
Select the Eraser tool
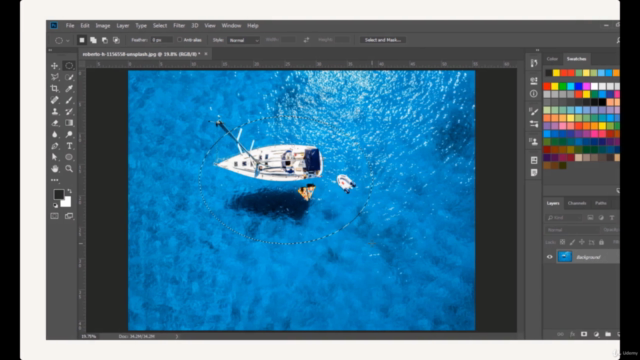54,123
